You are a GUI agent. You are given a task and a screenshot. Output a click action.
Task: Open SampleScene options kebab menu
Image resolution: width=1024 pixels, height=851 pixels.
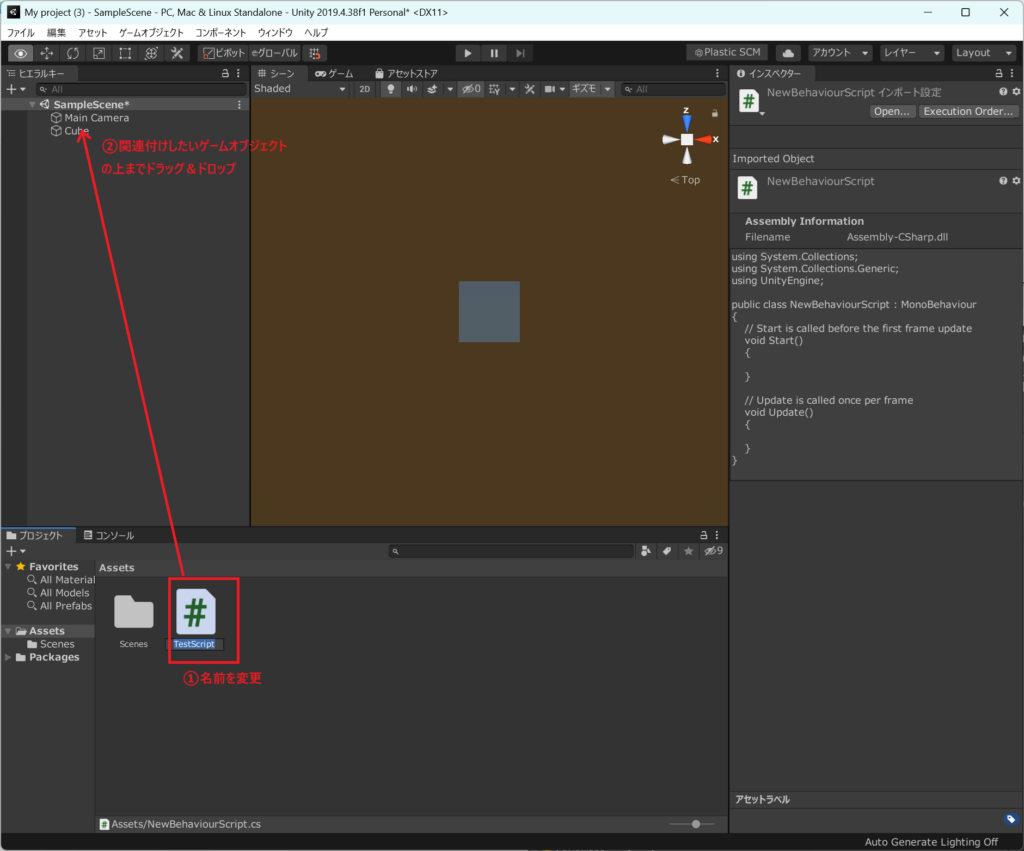coord(239,104)
